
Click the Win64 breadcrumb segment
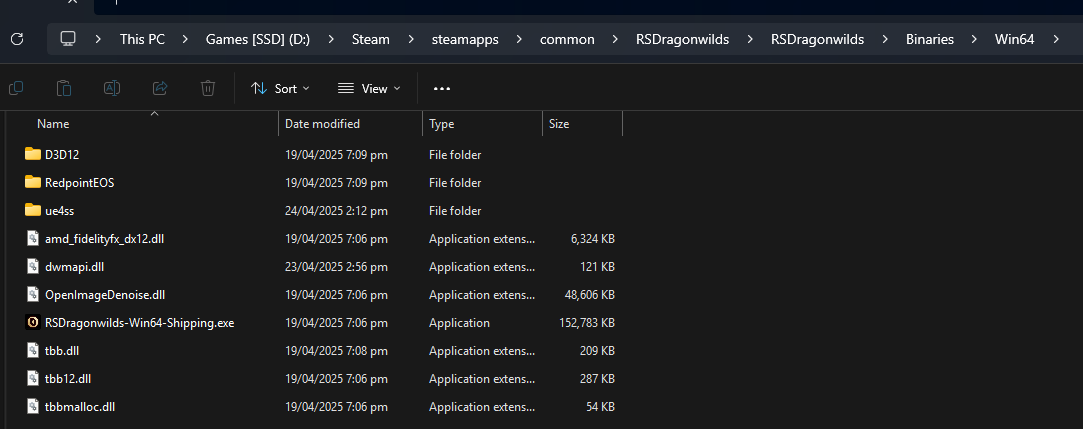point(1014,39)
